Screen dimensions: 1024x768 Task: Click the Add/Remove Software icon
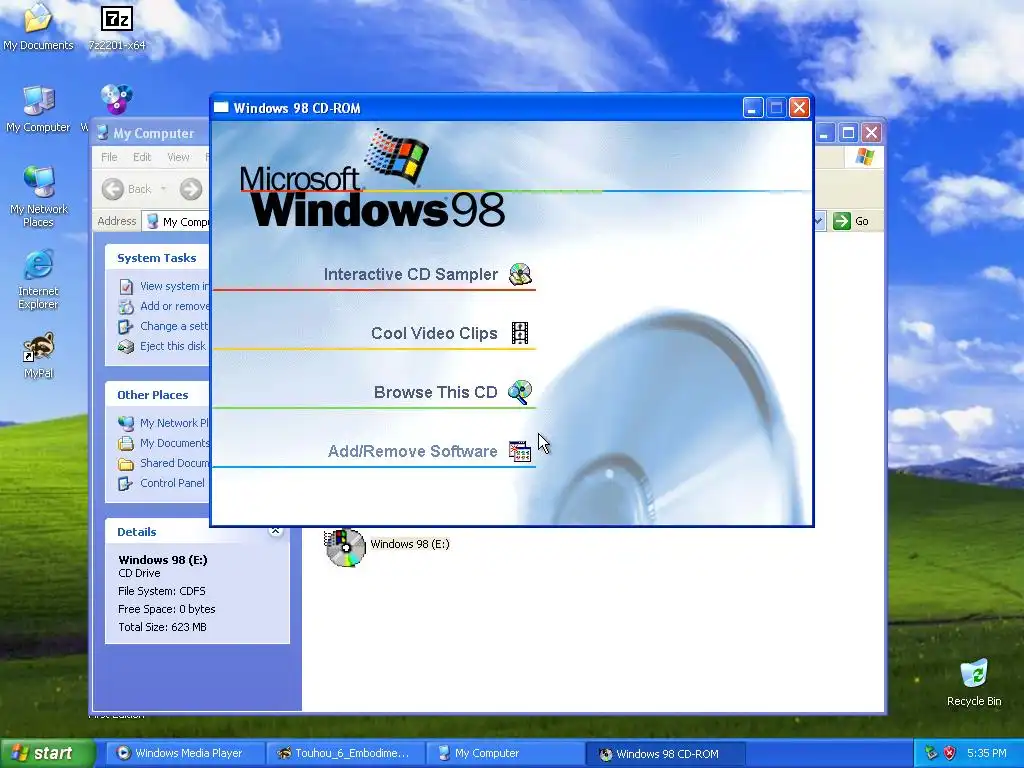point(520,451)
